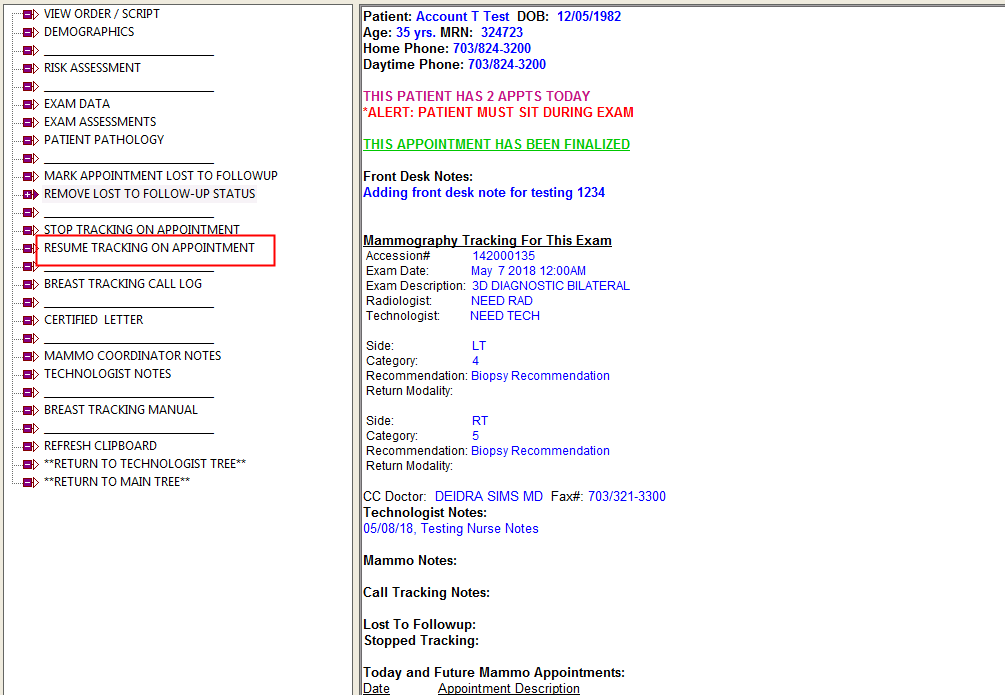Click the icon beside BREAST TRACKING MANUAL
The height and width of the screenshot is (695, 1005).
[x=30, y=411]
